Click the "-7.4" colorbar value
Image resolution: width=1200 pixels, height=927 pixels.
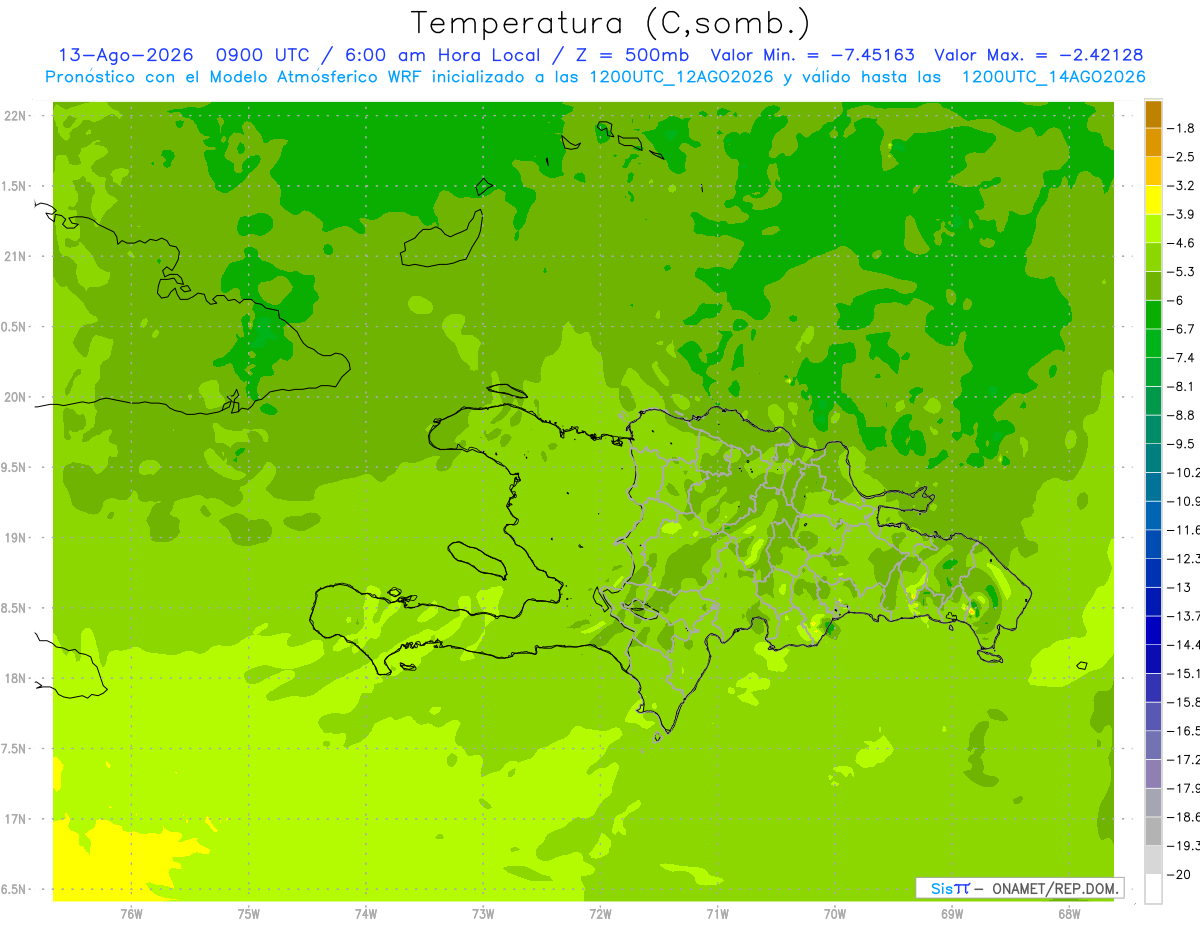(x=1183, y=358)
